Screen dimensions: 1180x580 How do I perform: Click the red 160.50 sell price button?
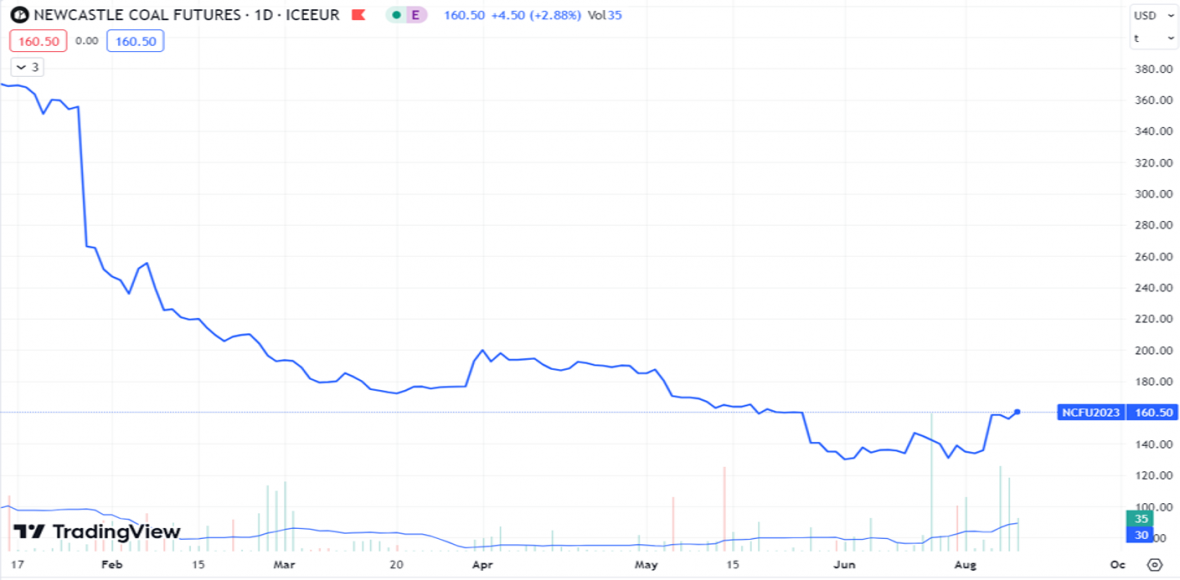(x=38, y=41)
